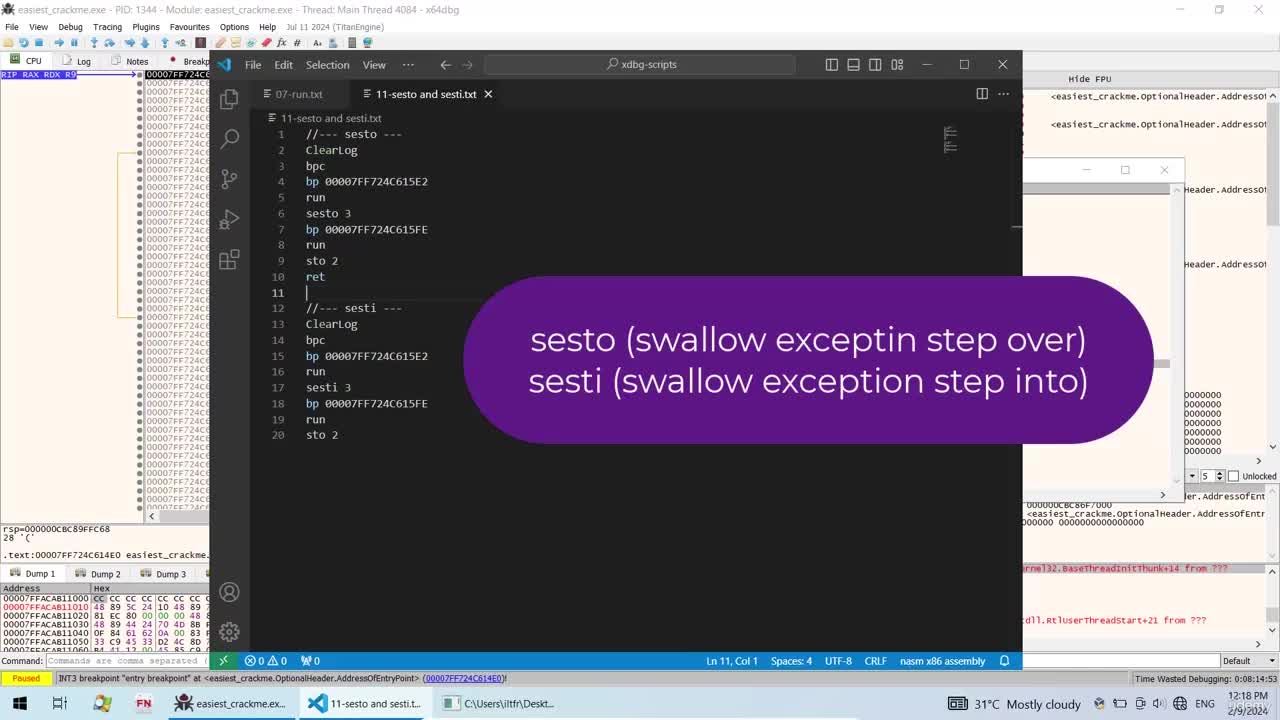Viewport: 1280px width, 720px height.
Task: Click the x64dbg Open file toolbar icon
Action: pos(8,43)
